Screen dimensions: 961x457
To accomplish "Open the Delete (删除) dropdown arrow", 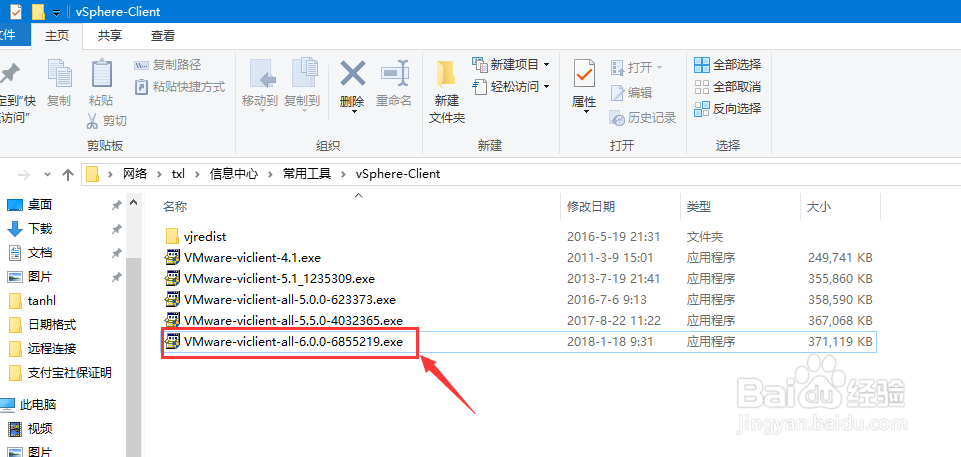I will point(354,111).
